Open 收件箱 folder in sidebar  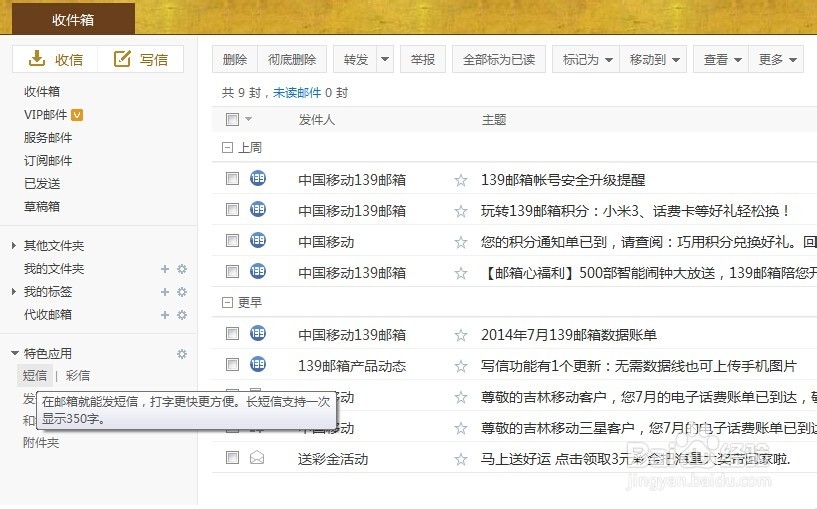coord(42,92)
